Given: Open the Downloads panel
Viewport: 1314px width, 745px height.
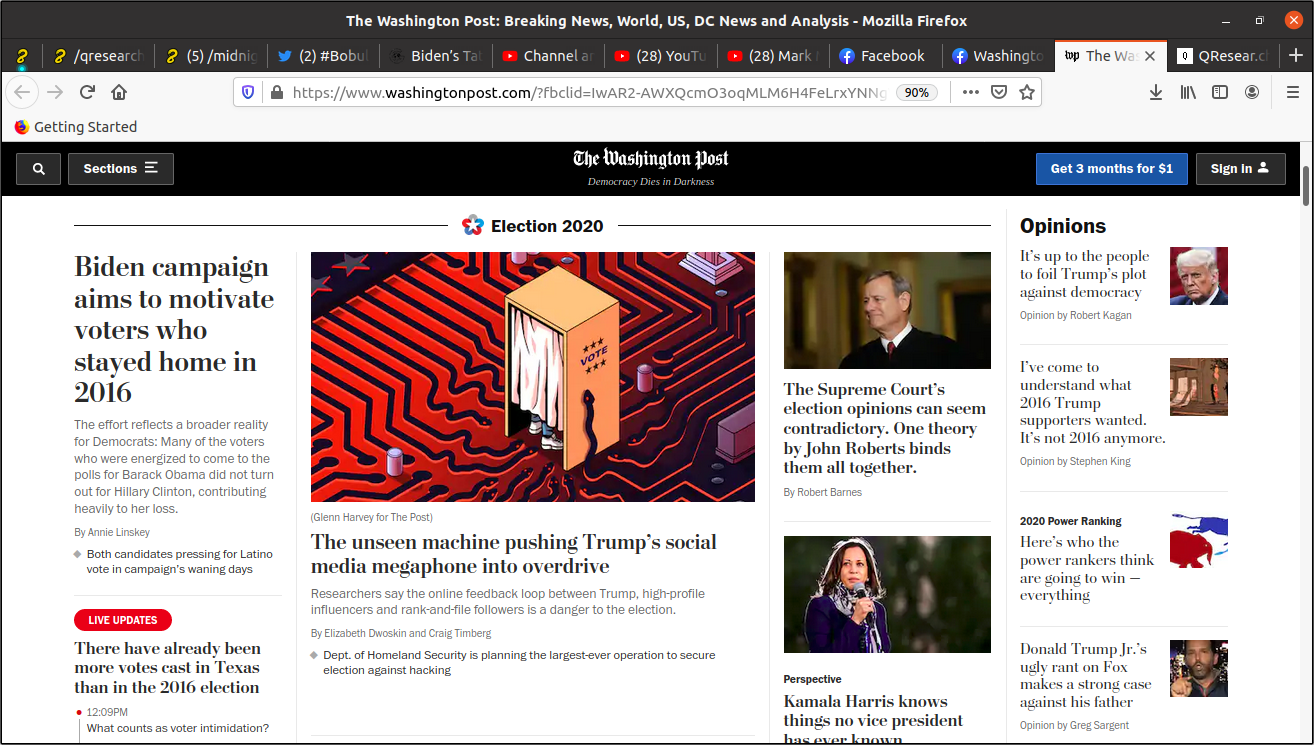Looking at the screenshot, I should (1156, 92).
